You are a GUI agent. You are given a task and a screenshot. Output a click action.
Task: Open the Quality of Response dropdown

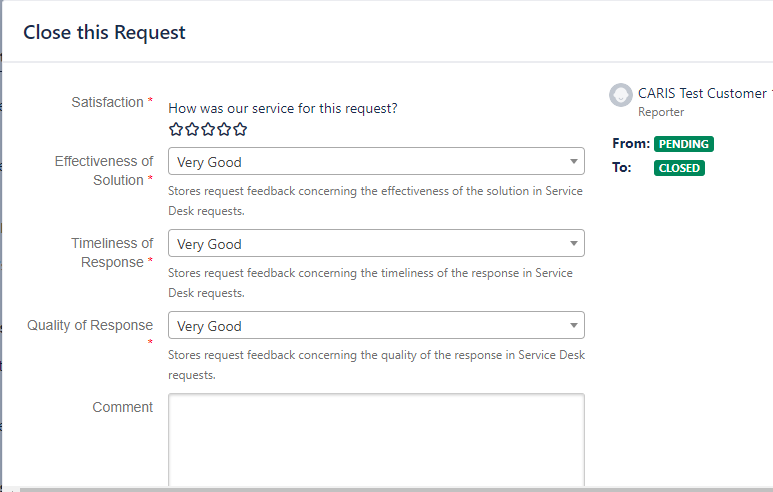(x=376, y=325)
